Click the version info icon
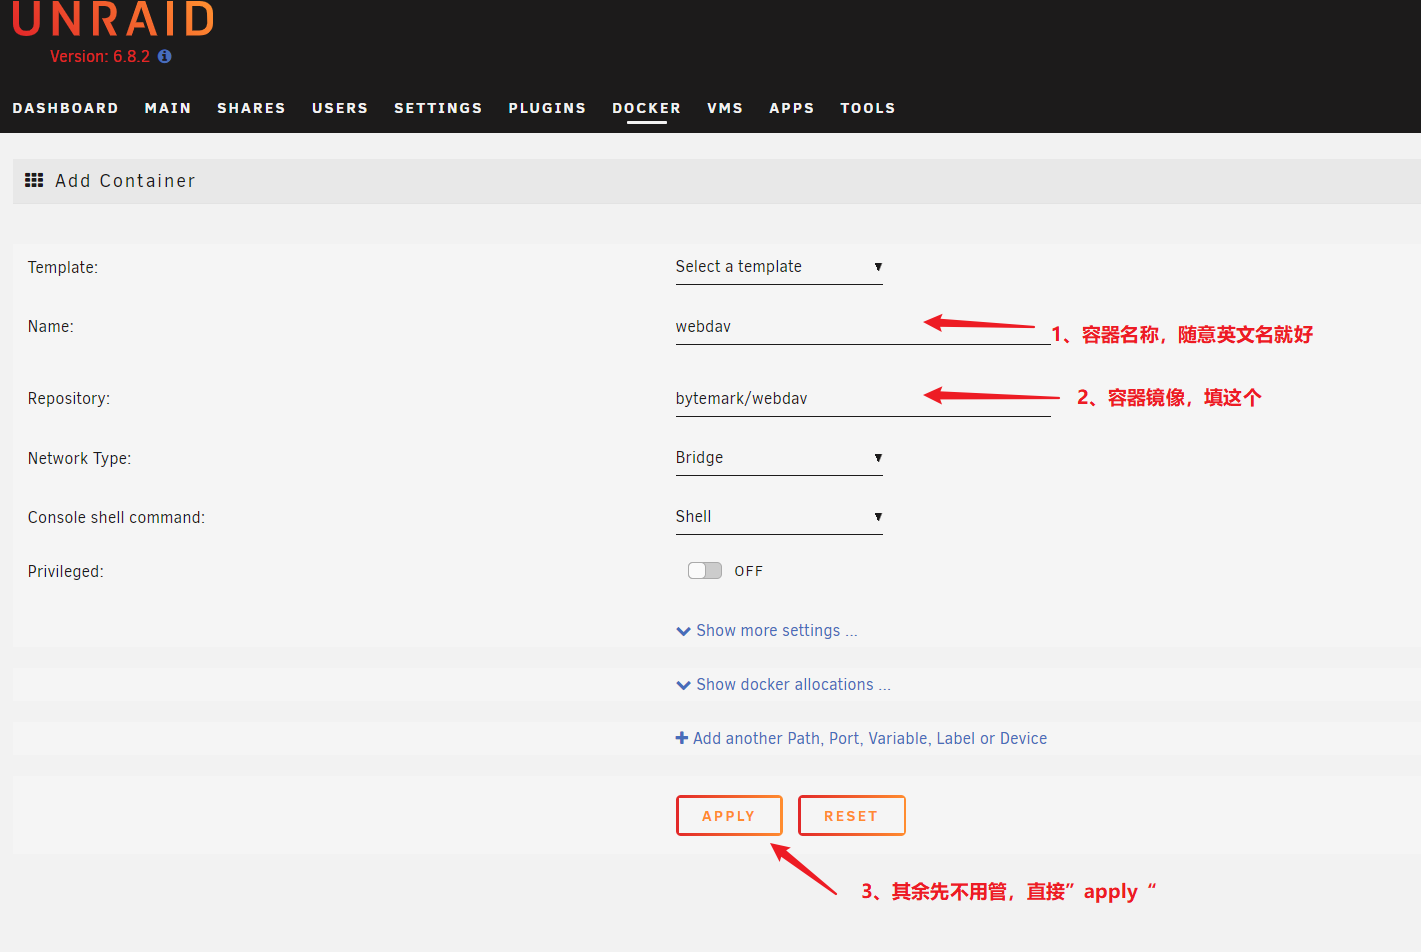 point(165,57)
